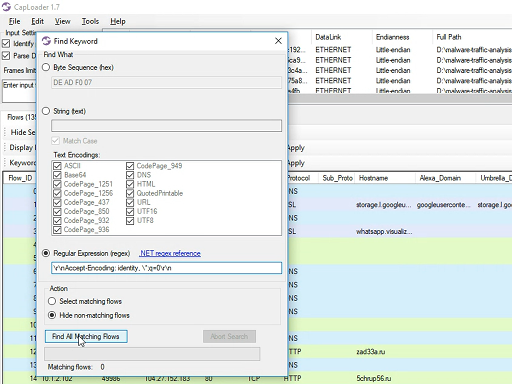This screenshot has height=384, width=512.
Task: Click the Sub_Proto column header
Action: (x=337, y=178)
